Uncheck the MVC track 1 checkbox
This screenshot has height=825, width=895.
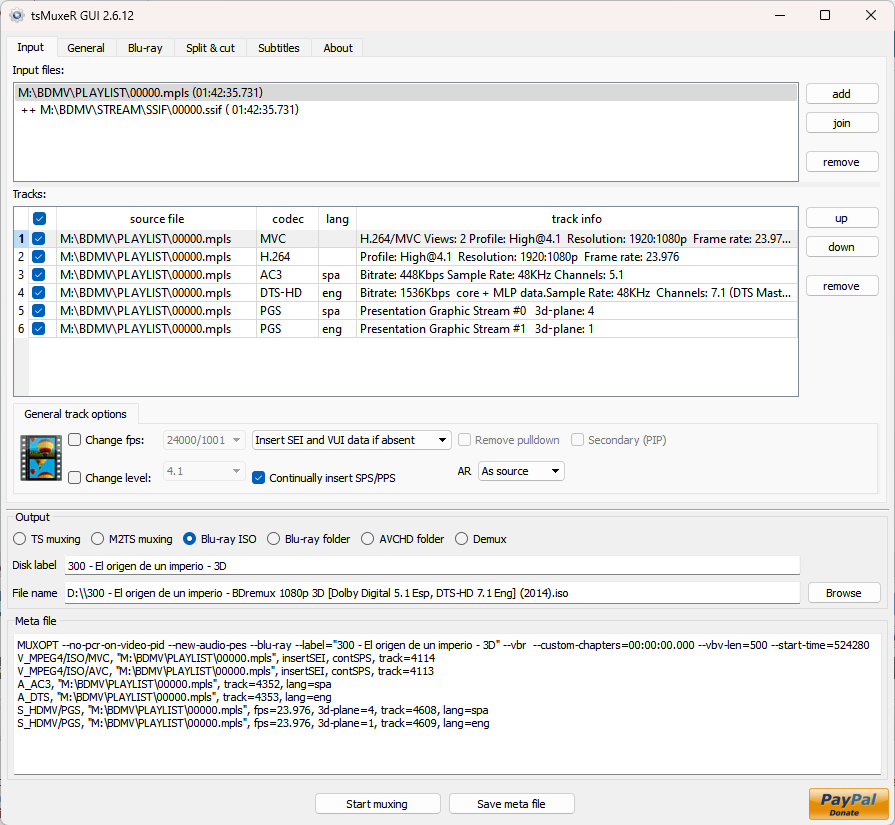tap(39, 239)
